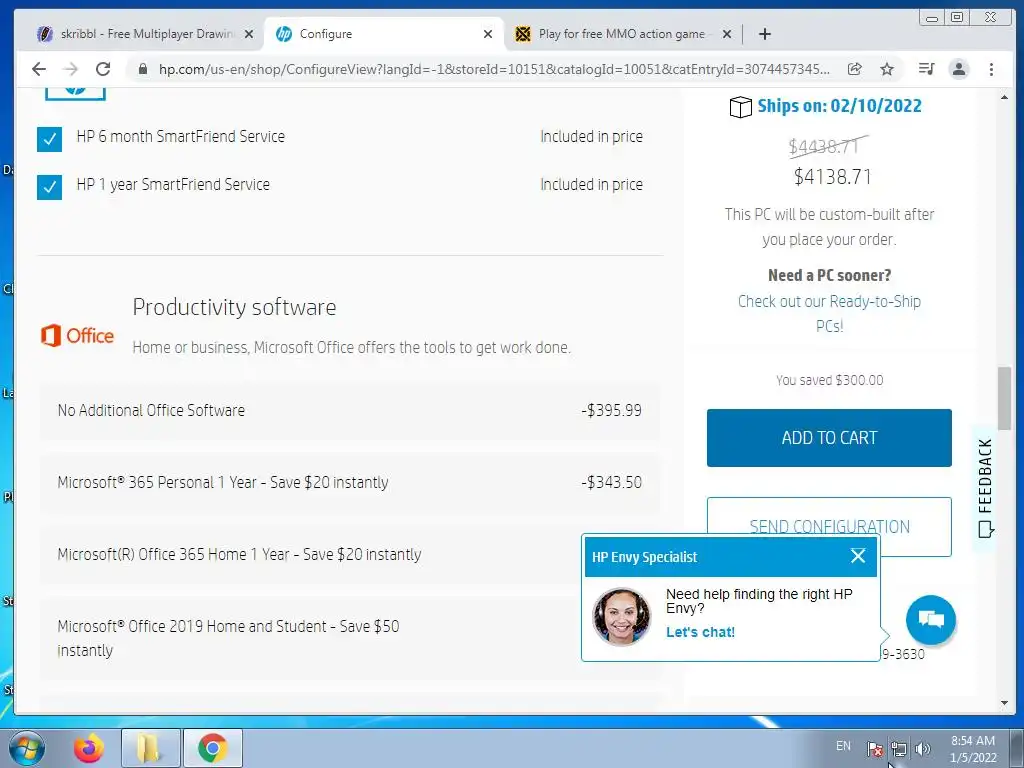Select No Additional Office Software option
This screenshot has height=768, width=1024.
349,411
